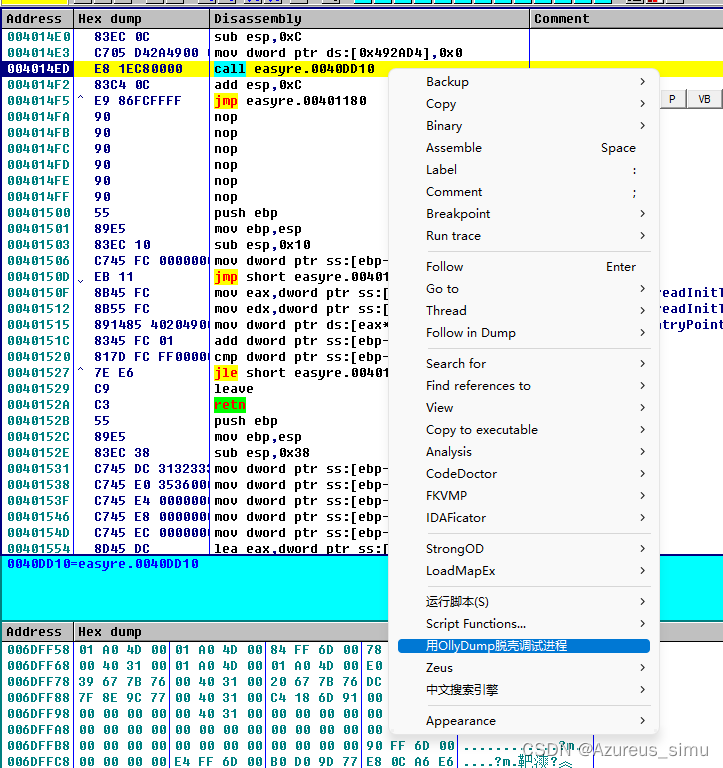The height and width of the screenshot is (768, 723).
Task: Select add esp,0xC instruction
Action: tap(258, 85)
